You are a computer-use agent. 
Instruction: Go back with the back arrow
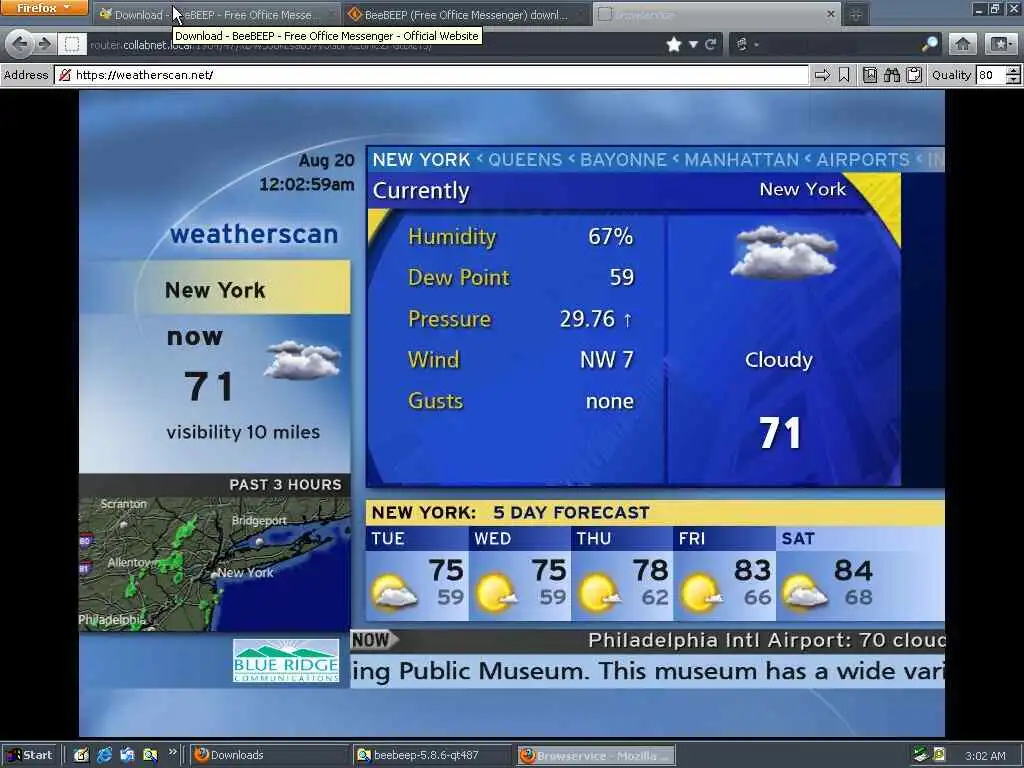(20, 44)
